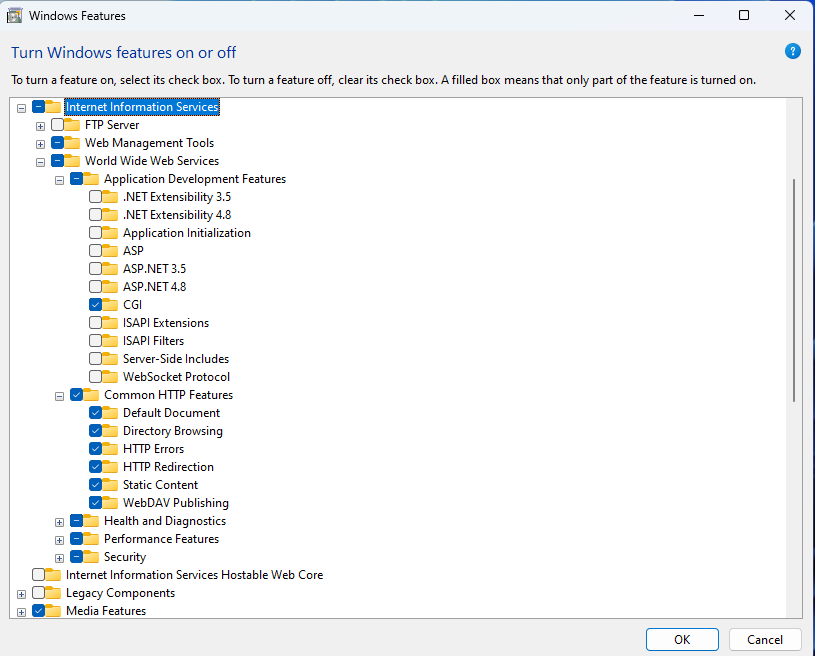
Task: Click the HTTP Errors folder icon
Action: pyautogui.click(x=110, y=449)
